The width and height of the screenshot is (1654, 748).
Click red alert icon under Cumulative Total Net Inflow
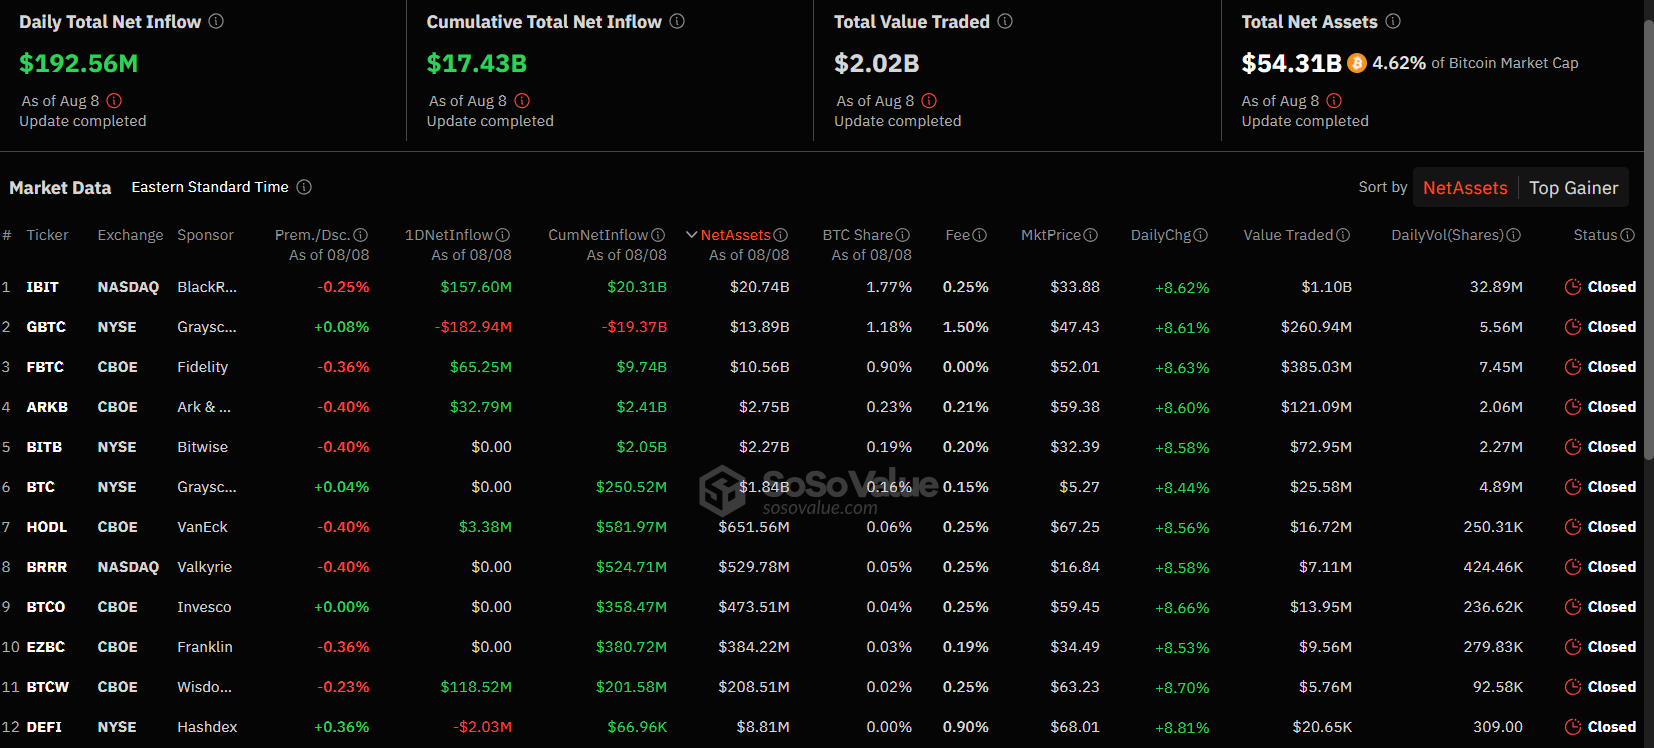coord(522,101)
